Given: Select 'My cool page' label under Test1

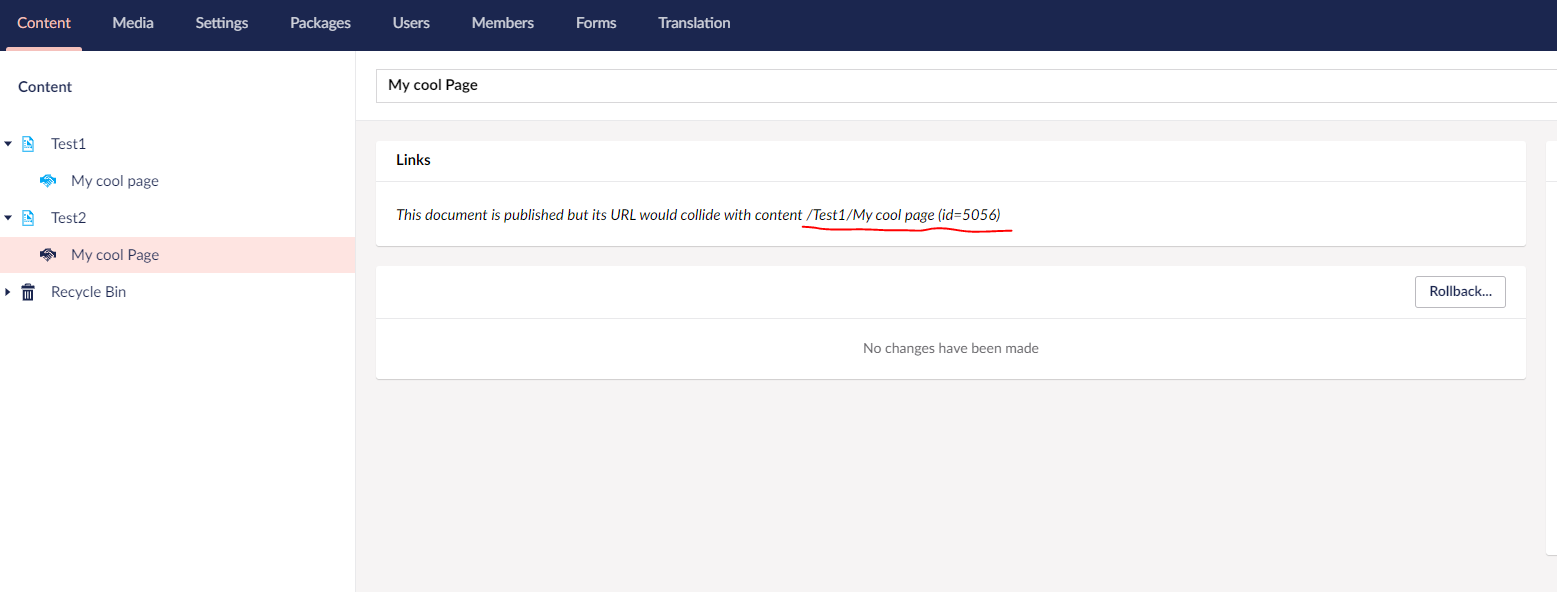Looking at the screenshot, I should [x=115, y=181].
